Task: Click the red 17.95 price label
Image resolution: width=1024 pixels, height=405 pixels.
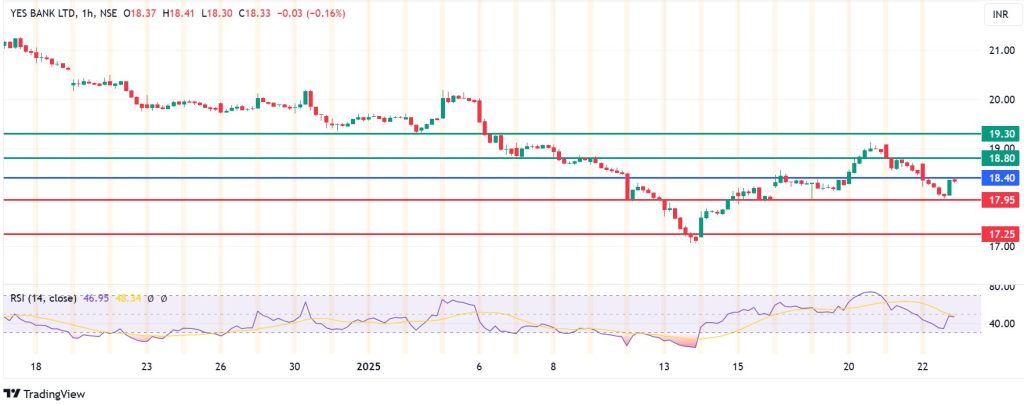Action: (x=1001, y=200)
